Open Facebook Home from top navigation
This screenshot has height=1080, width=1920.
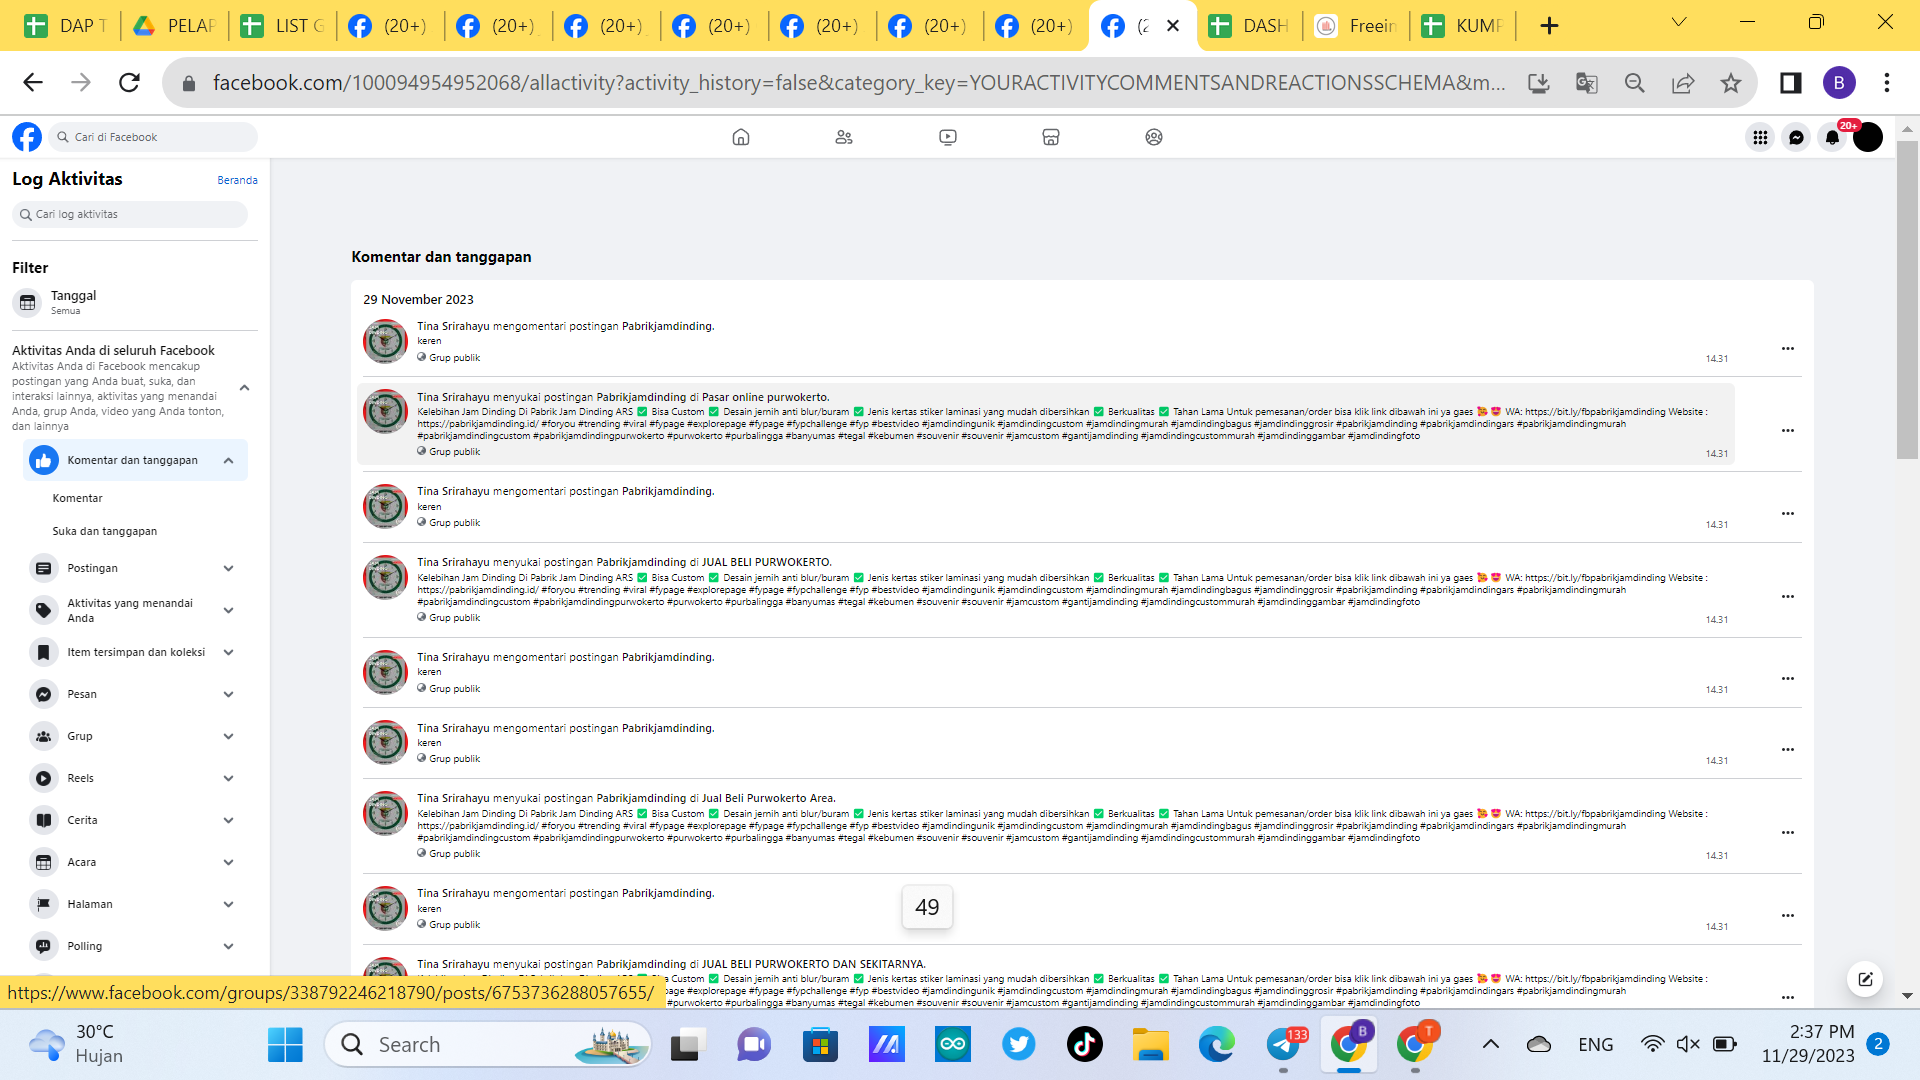[740, 137]
